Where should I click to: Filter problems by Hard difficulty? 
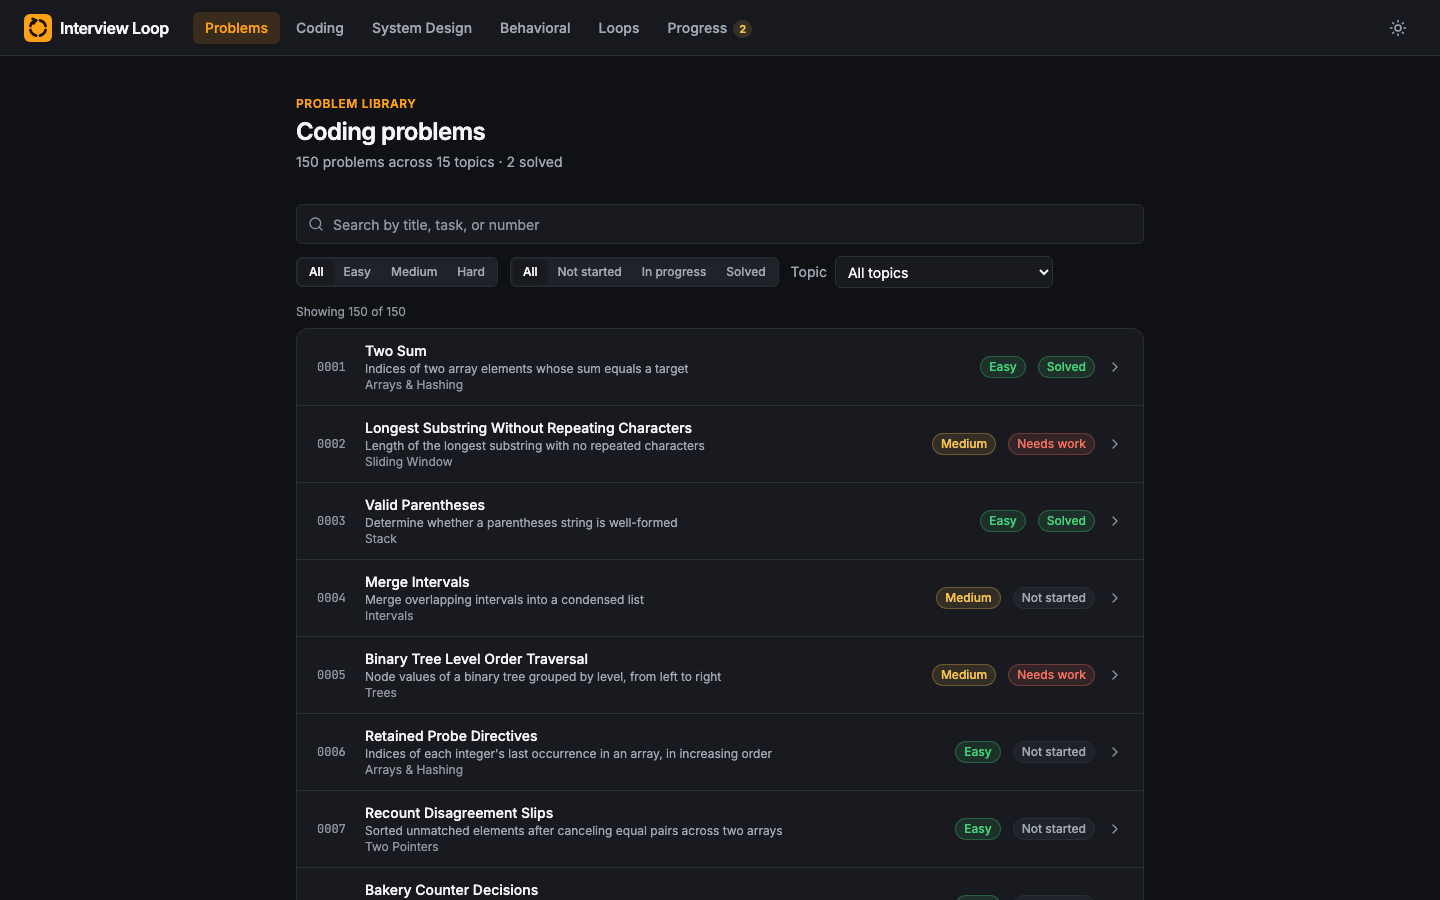point(471,272)
